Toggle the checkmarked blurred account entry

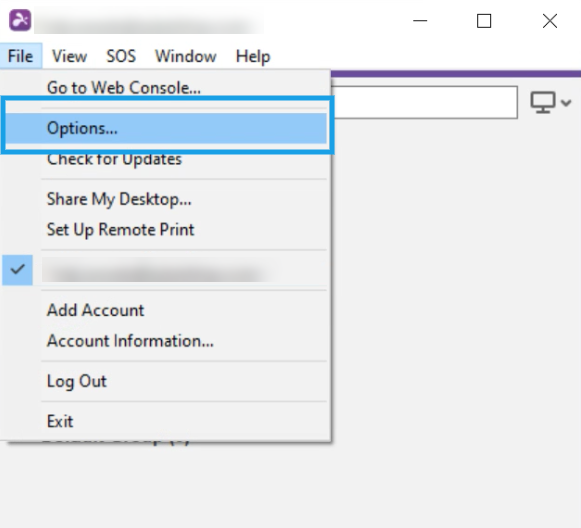165,270
